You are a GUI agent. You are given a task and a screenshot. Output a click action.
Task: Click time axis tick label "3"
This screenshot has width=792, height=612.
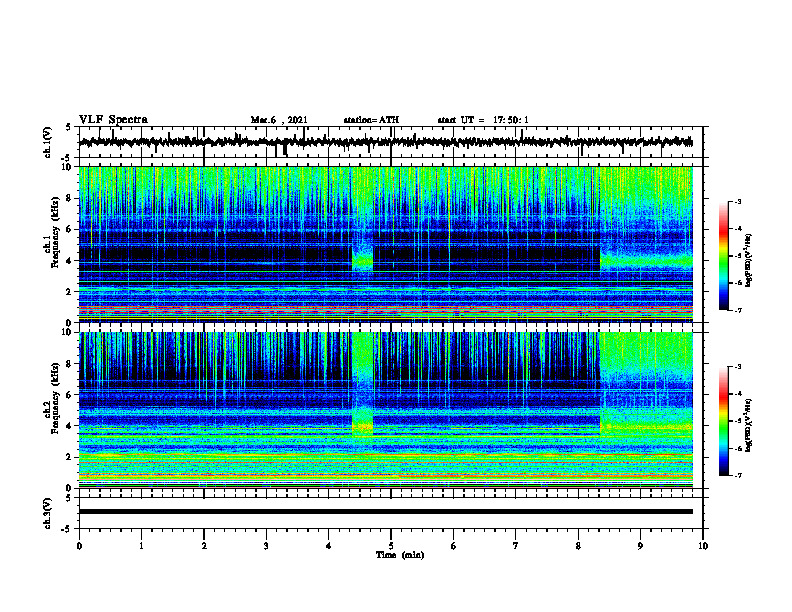point(266,546)
